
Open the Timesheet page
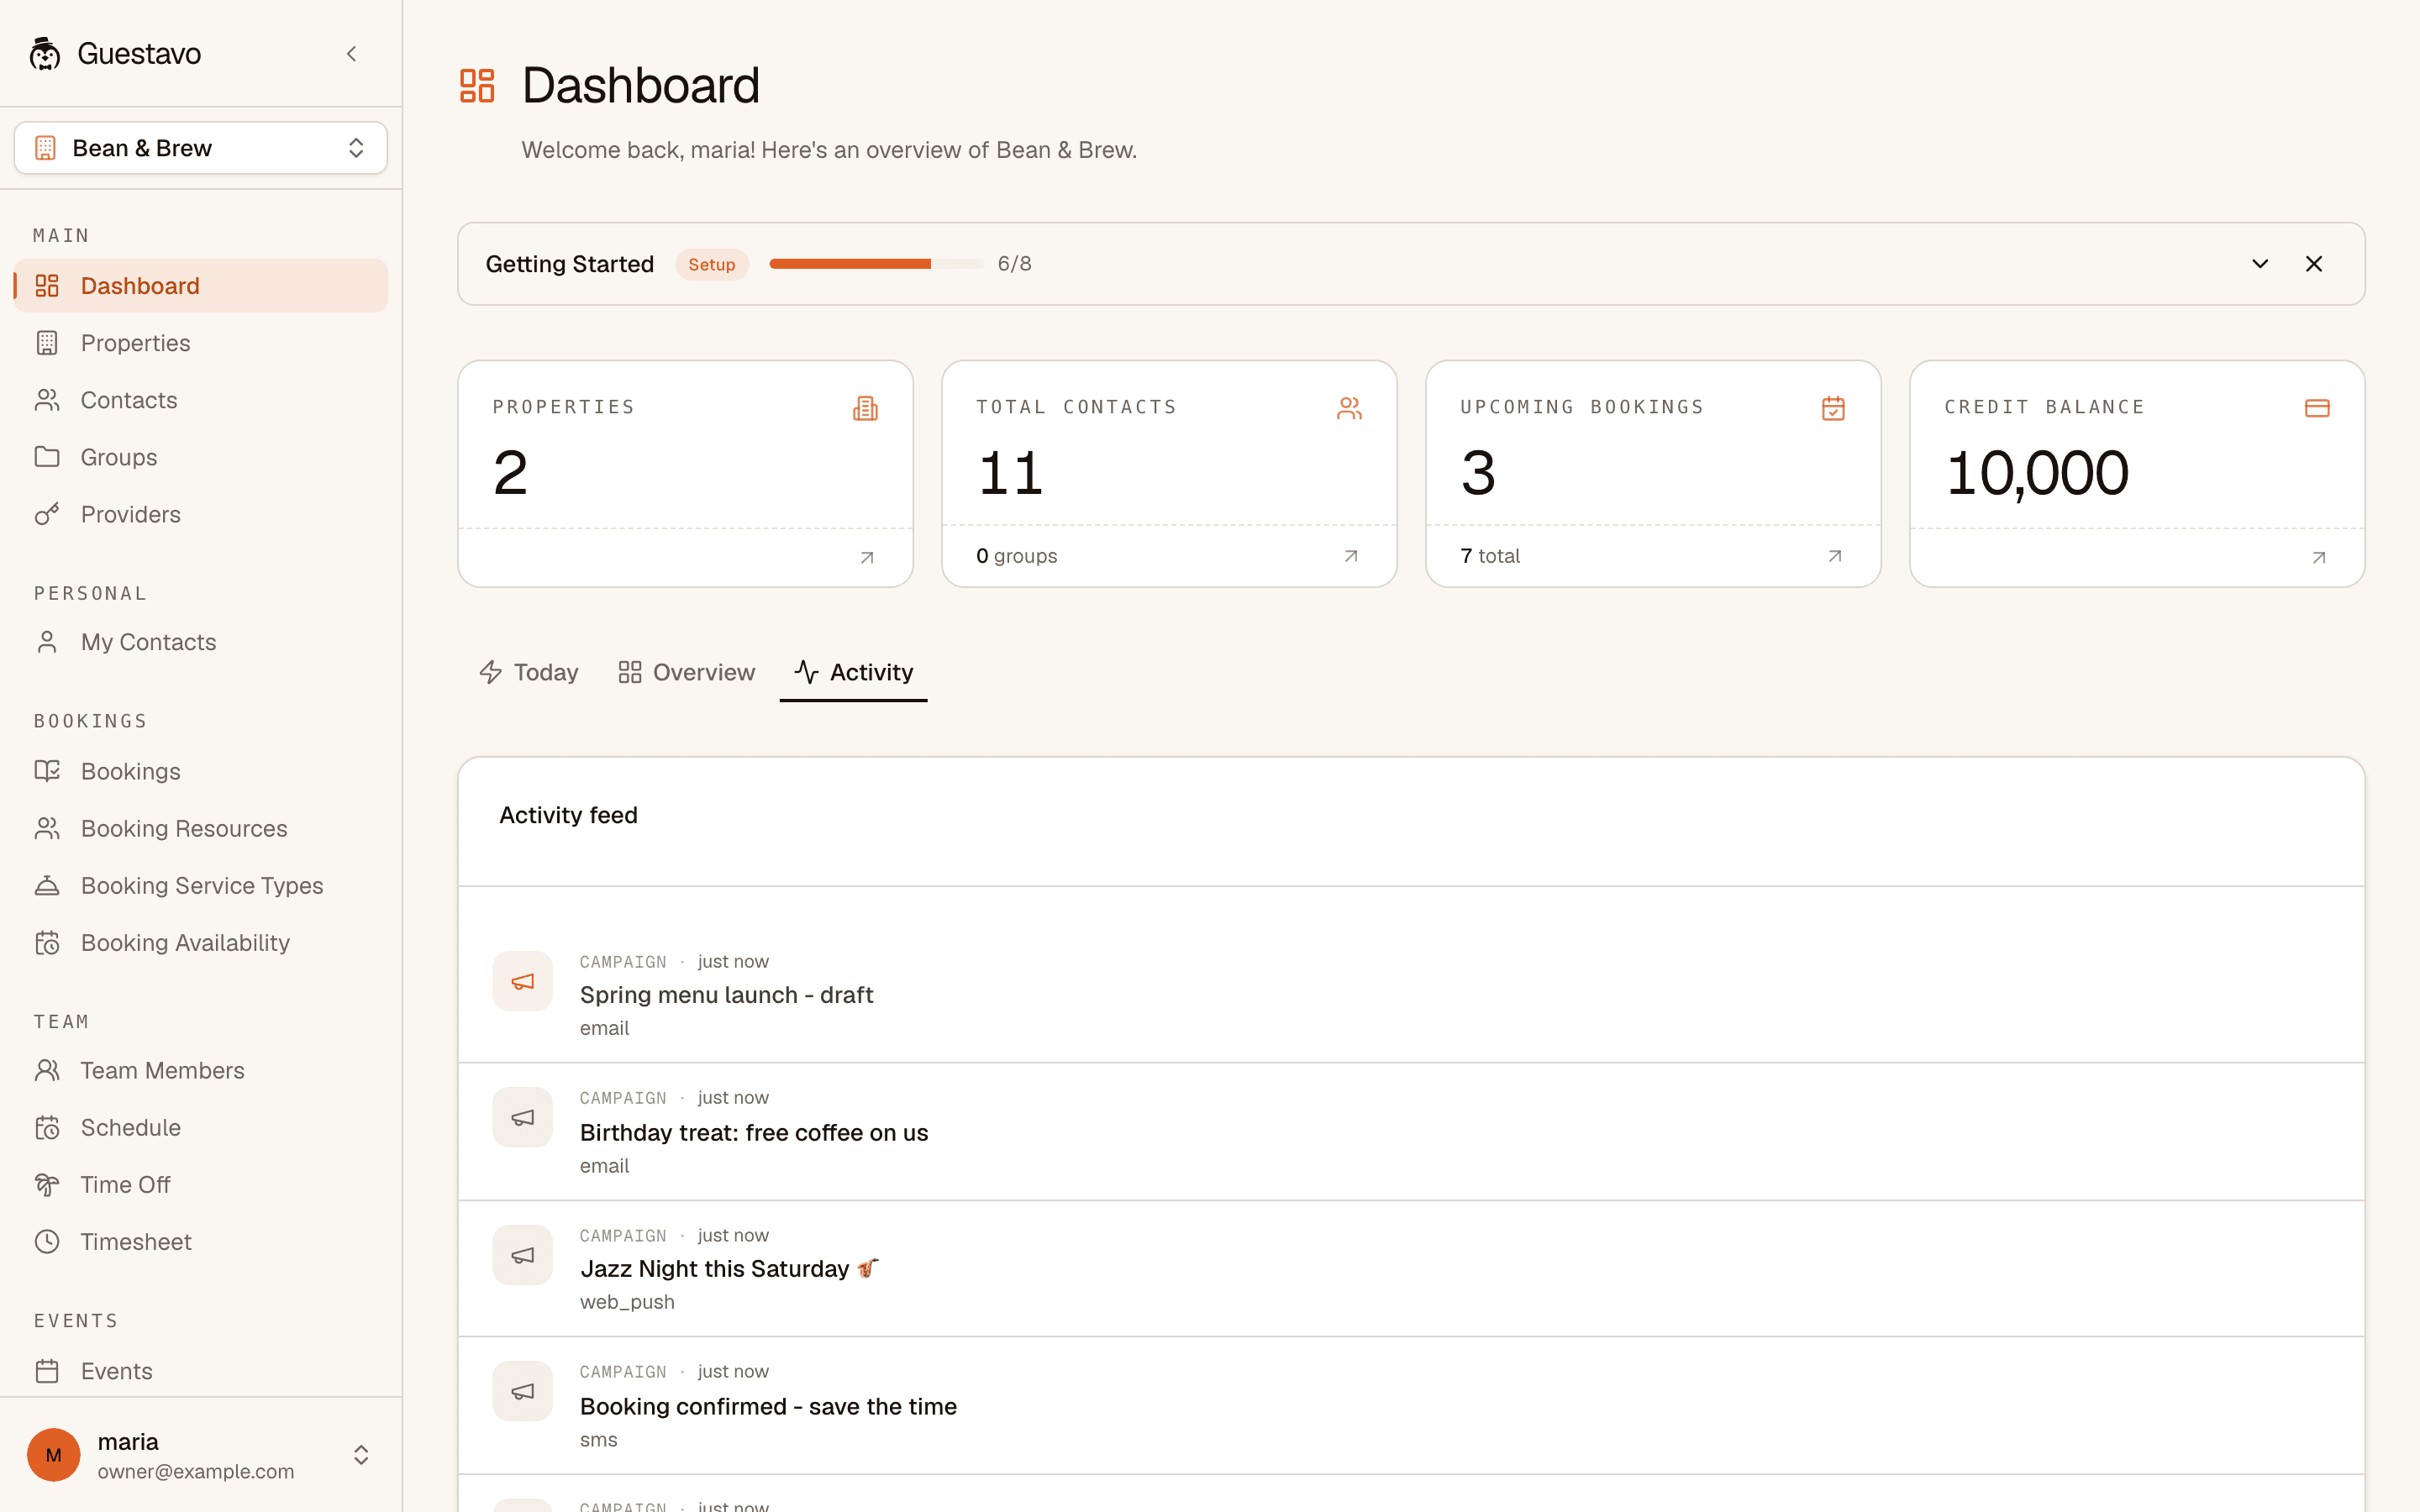(x=201, y=1241)
